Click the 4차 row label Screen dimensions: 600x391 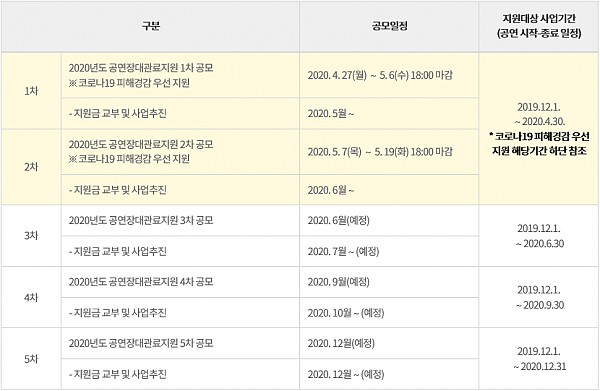[31, 297]
